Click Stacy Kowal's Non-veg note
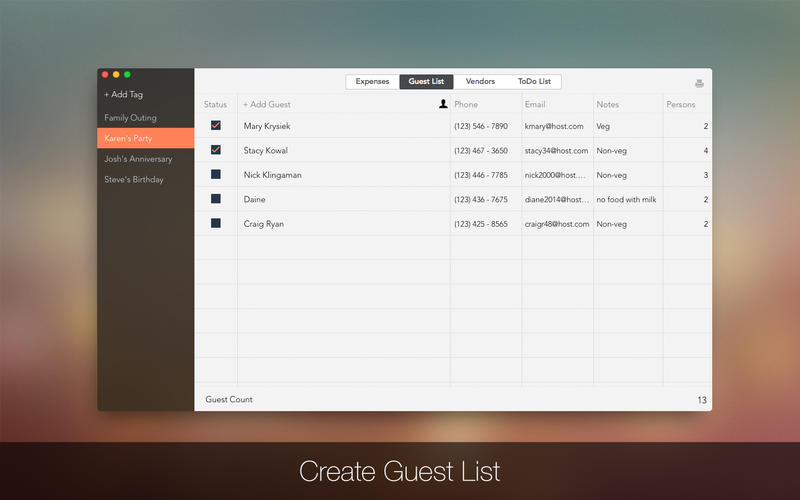This screenshot has width=800, height=500. (611, 151)
